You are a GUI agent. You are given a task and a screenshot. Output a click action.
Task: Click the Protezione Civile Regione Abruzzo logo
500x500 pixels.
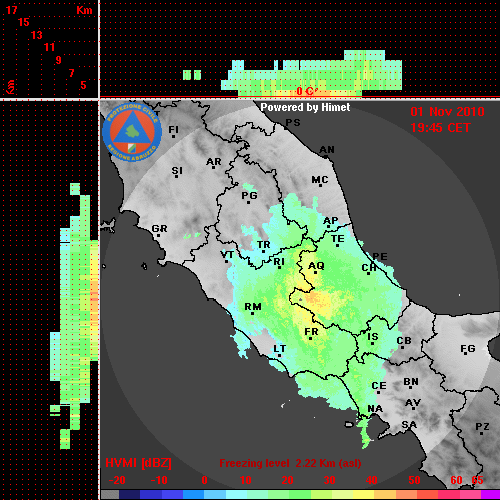[x=132, y=132]
